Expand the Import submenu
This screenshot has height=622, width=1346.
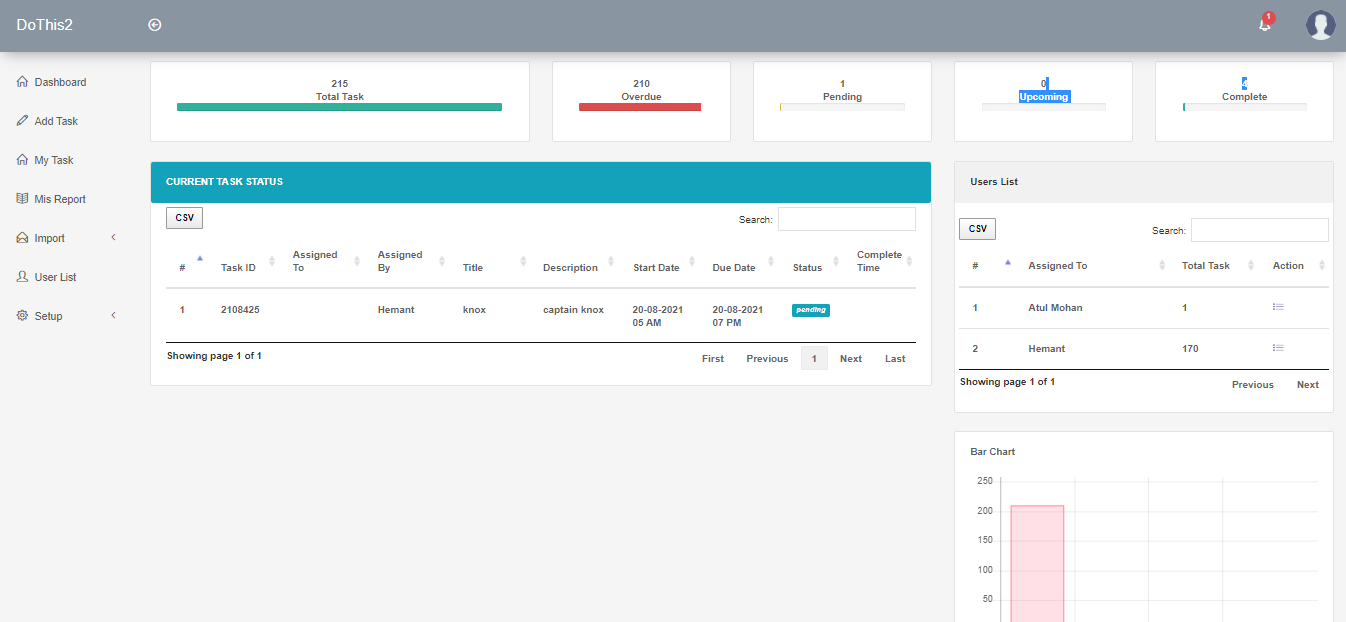point(50,238)
